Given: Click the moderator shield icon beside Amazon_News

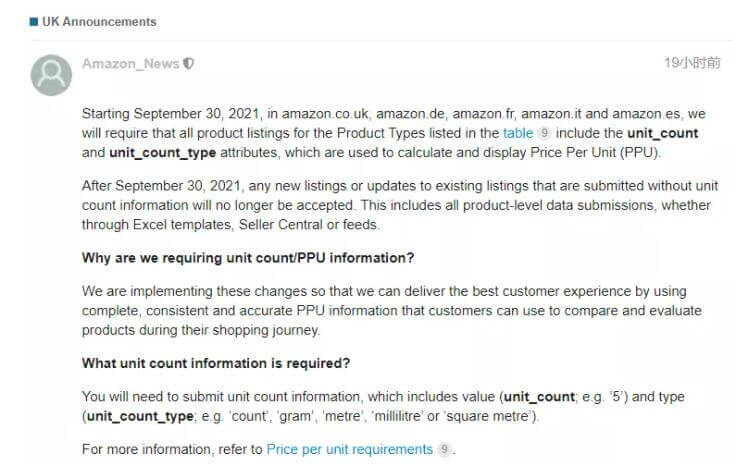Looking at the screenshot, I should pyautogui.click(x=189, y=63).
